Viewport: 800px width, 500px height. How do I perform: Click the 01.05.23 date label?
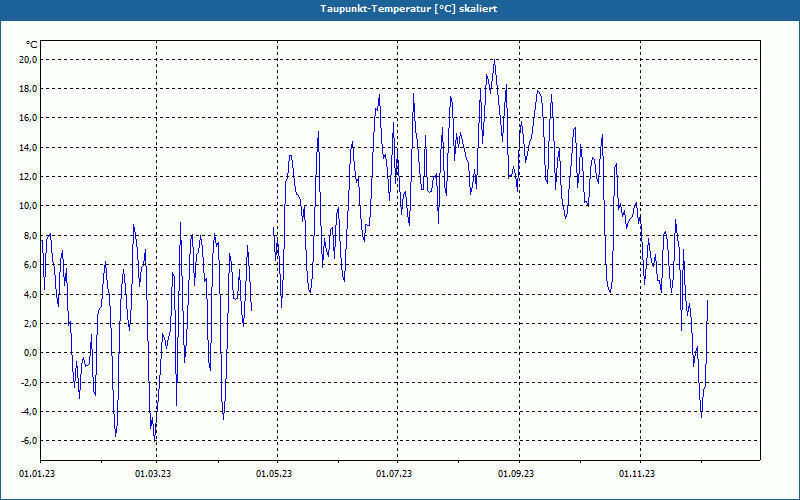[x=274, y=474]
